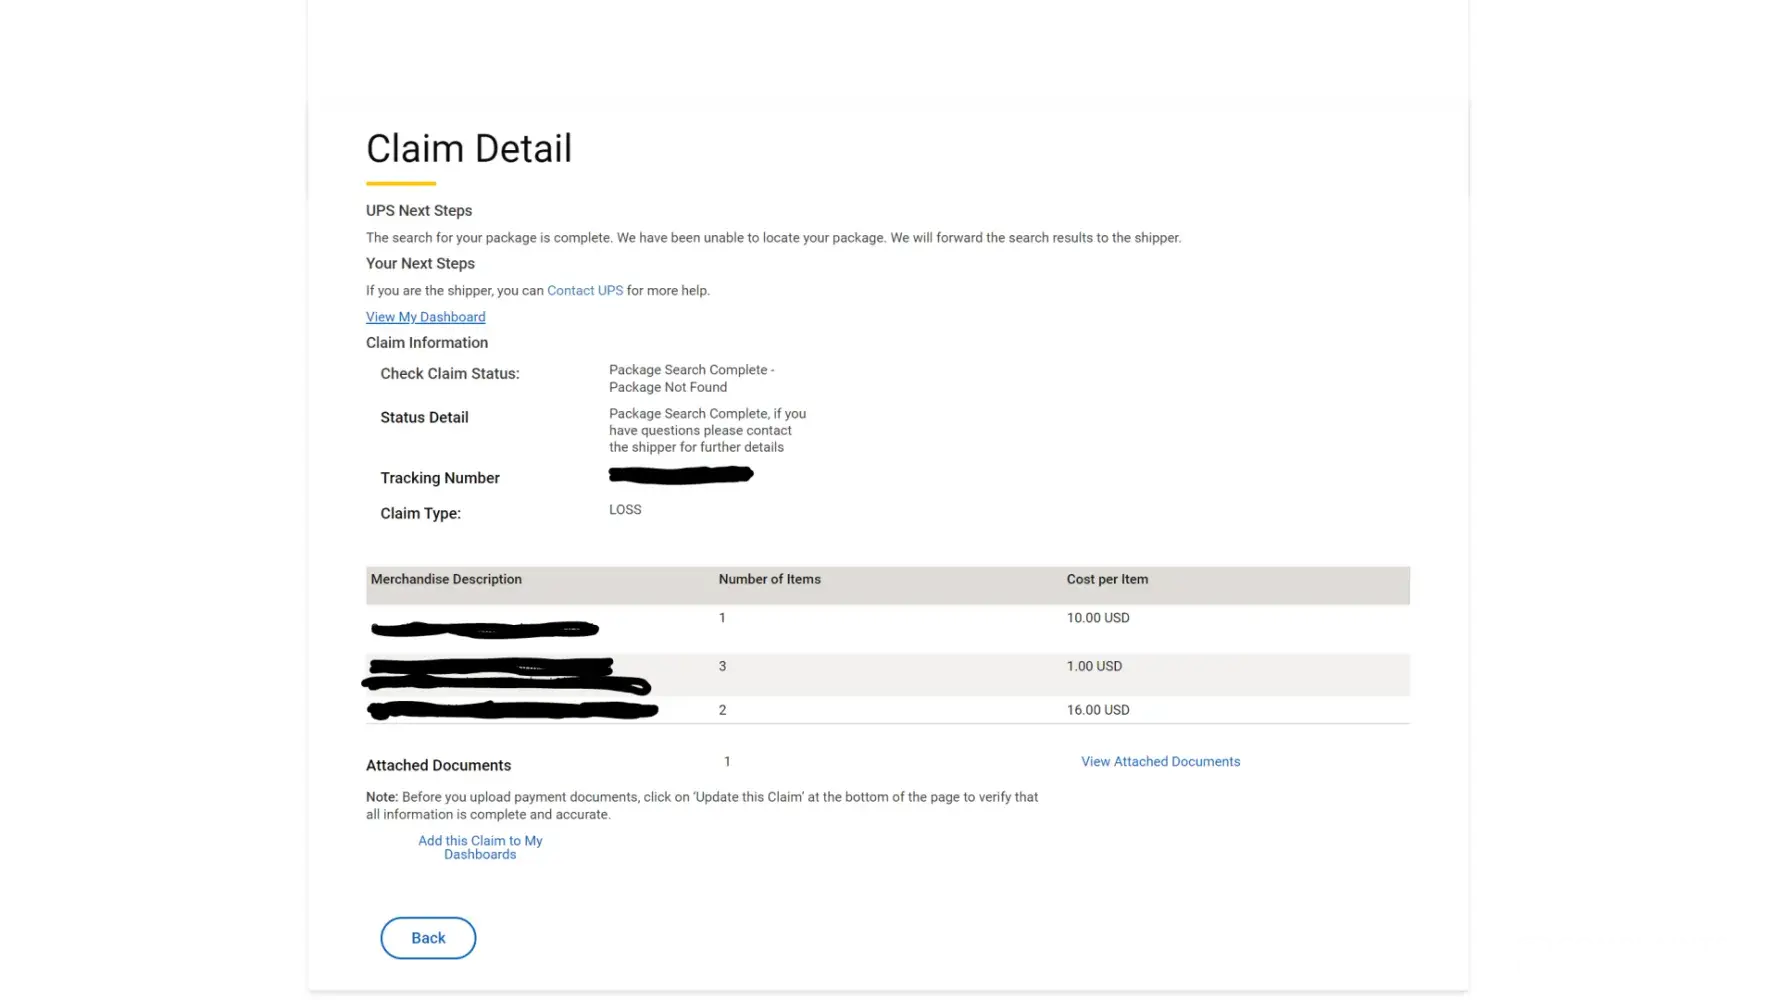Click the UPS Next Steps heading
Image resolution: width=1778 pixels, height=1000 pixels.
coord(419,211)
